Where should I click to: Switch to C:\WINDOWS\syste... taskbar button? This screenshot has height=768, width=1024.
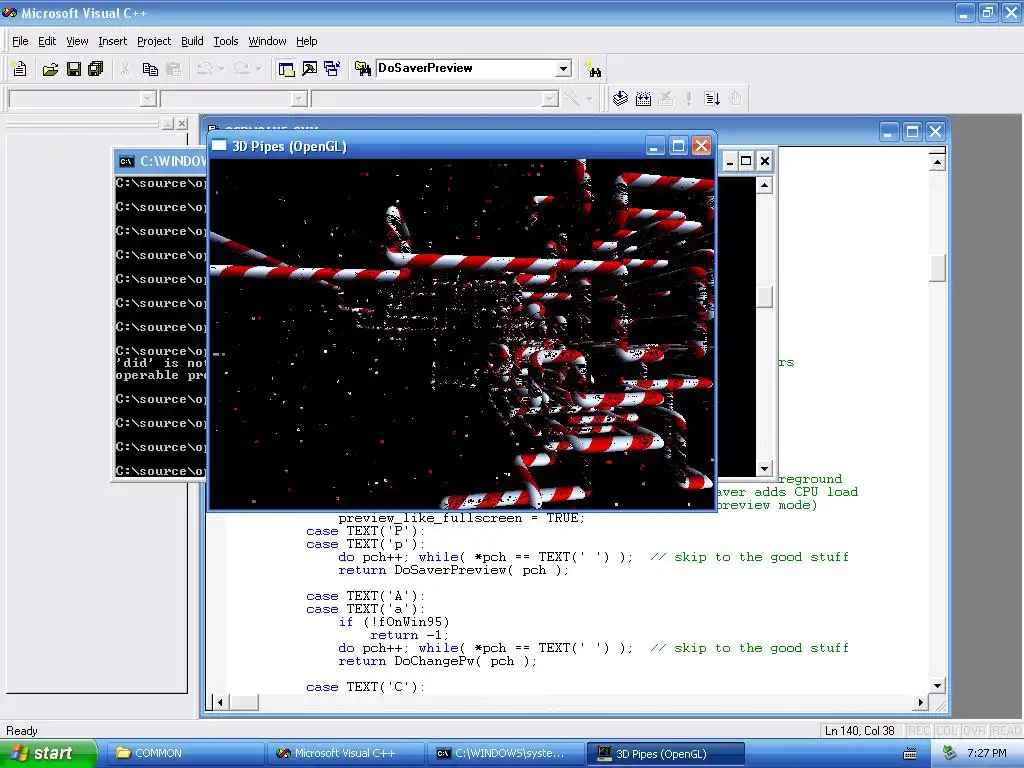505,753
